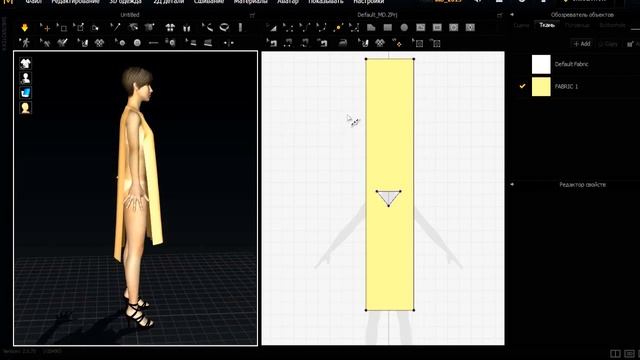640x360 pixels.
Task: Open the Редактирование menu
Action: pyautogui.click(x=75, y=2)
